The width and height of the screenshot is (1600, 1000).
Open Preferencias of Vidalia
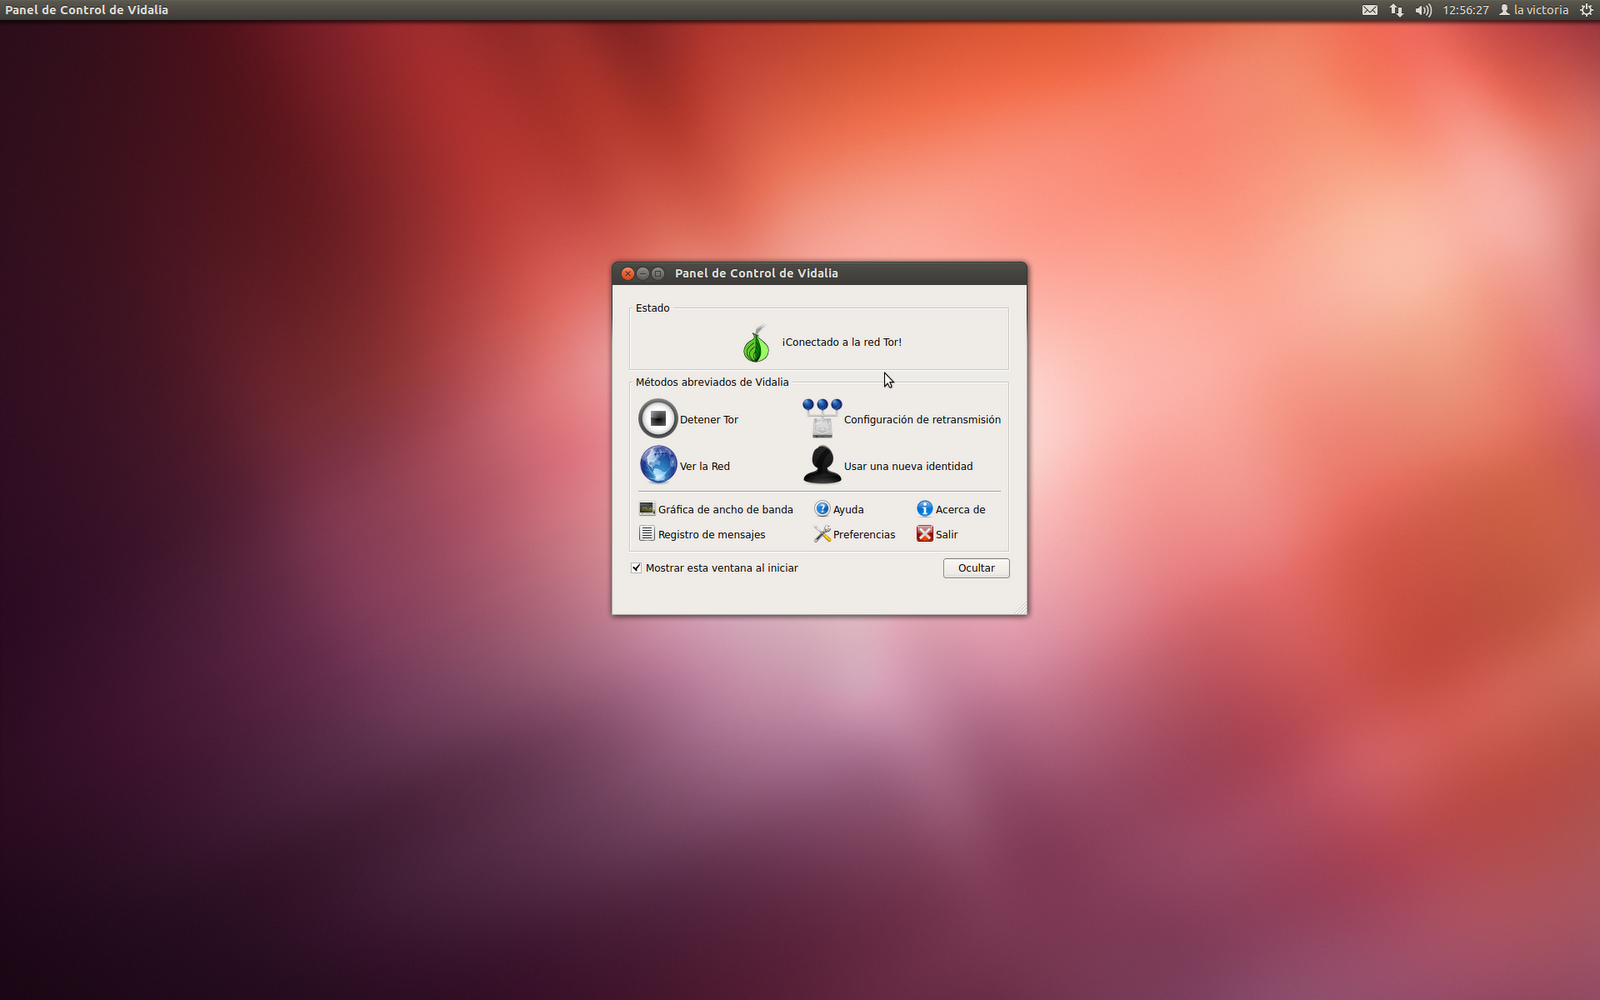point(822,533)
